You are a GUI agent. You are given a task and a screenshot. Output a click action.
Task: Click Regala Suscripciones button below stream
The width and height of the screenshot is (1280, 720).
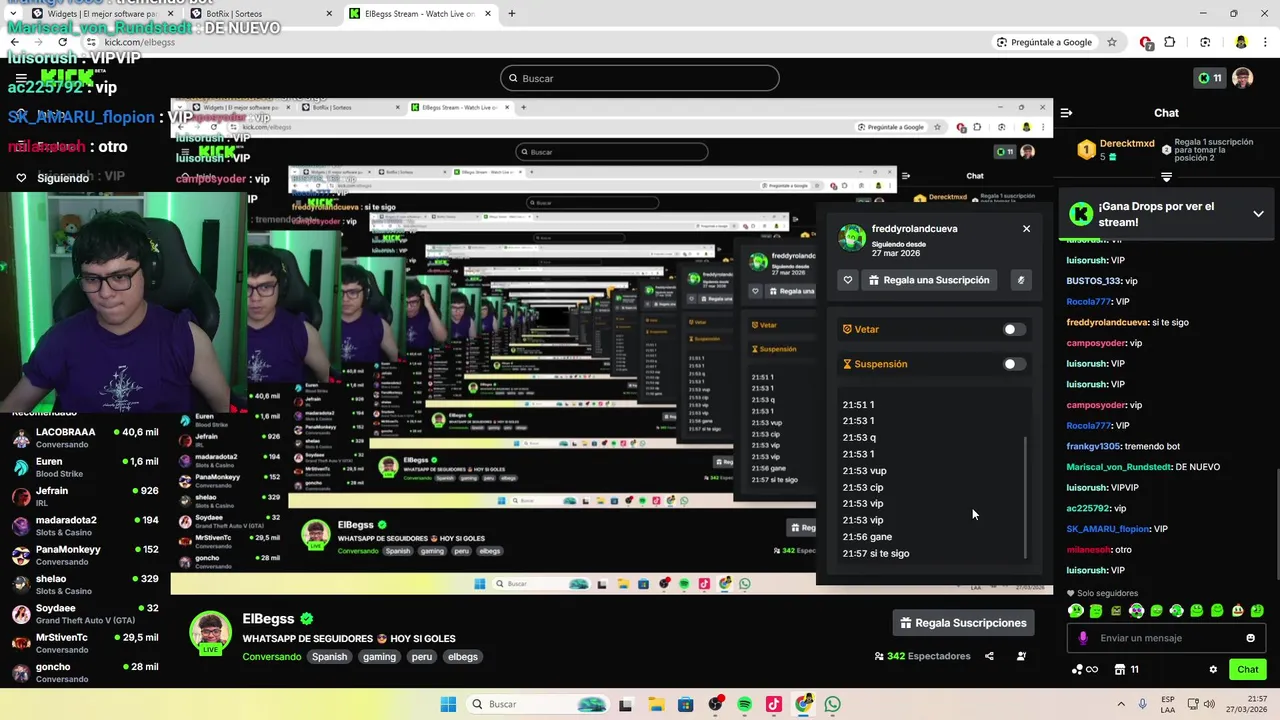click(963, 623)
